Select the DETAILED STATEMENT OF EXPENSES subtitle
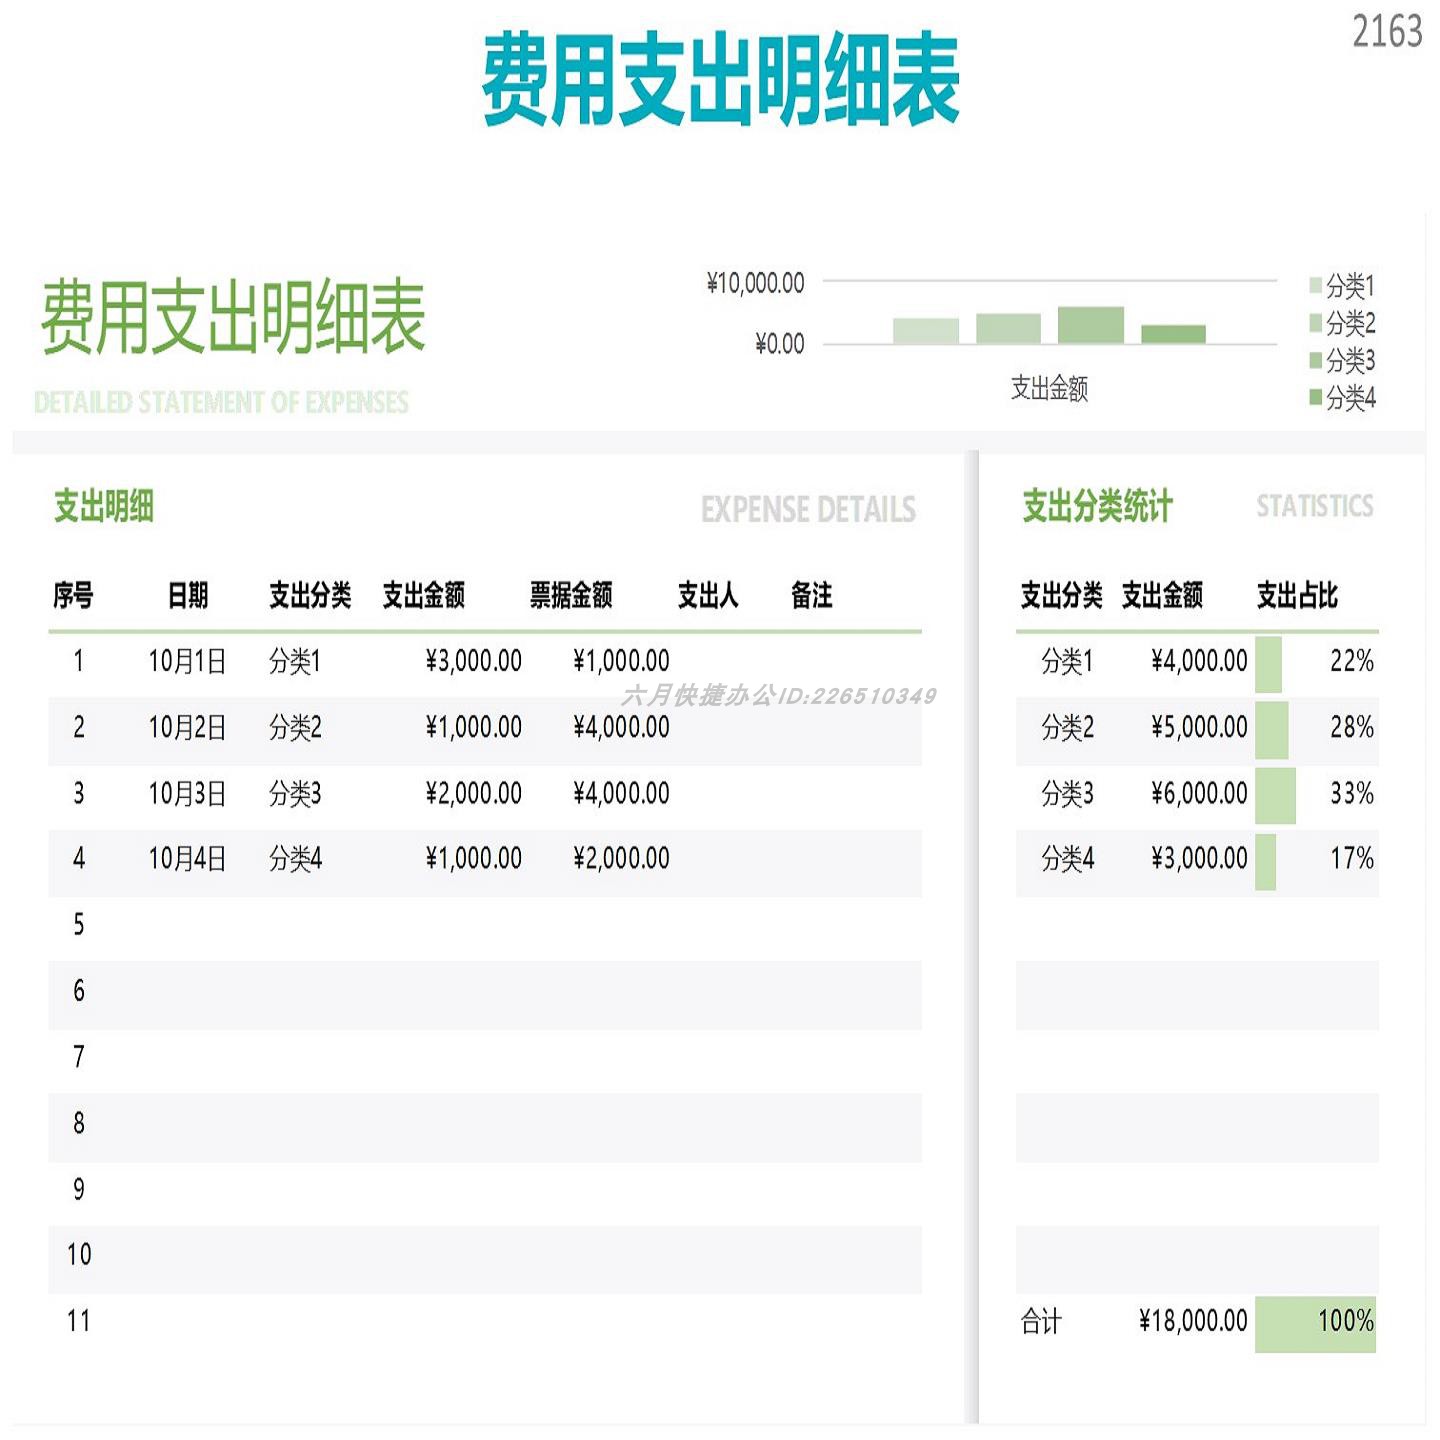This screenshot has height=1440, width=1440. coord(222,402)
